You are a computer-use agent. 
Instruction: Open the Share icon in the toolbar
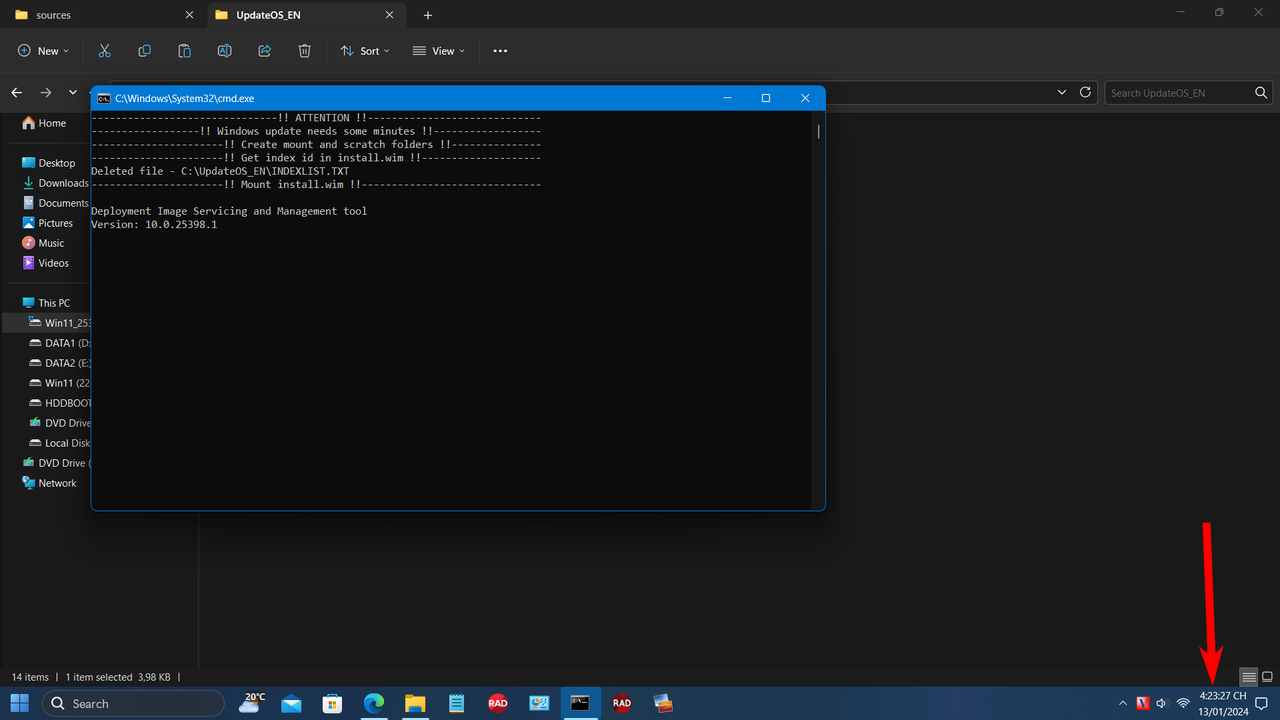click(x=264, y=50)
